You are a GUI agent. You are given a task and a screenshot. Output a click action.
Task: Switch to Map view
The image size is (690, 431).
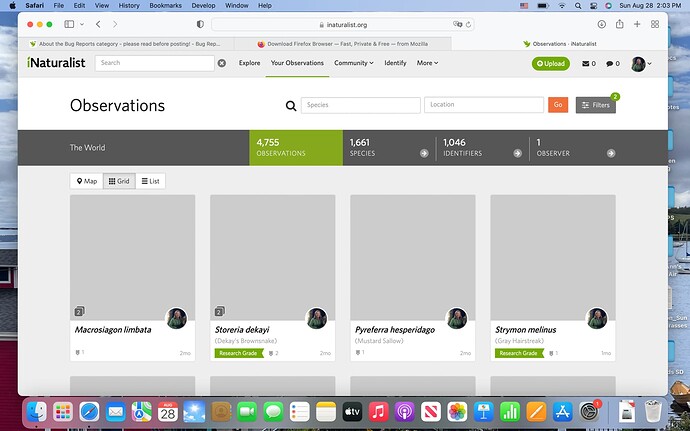coord(87,181)
